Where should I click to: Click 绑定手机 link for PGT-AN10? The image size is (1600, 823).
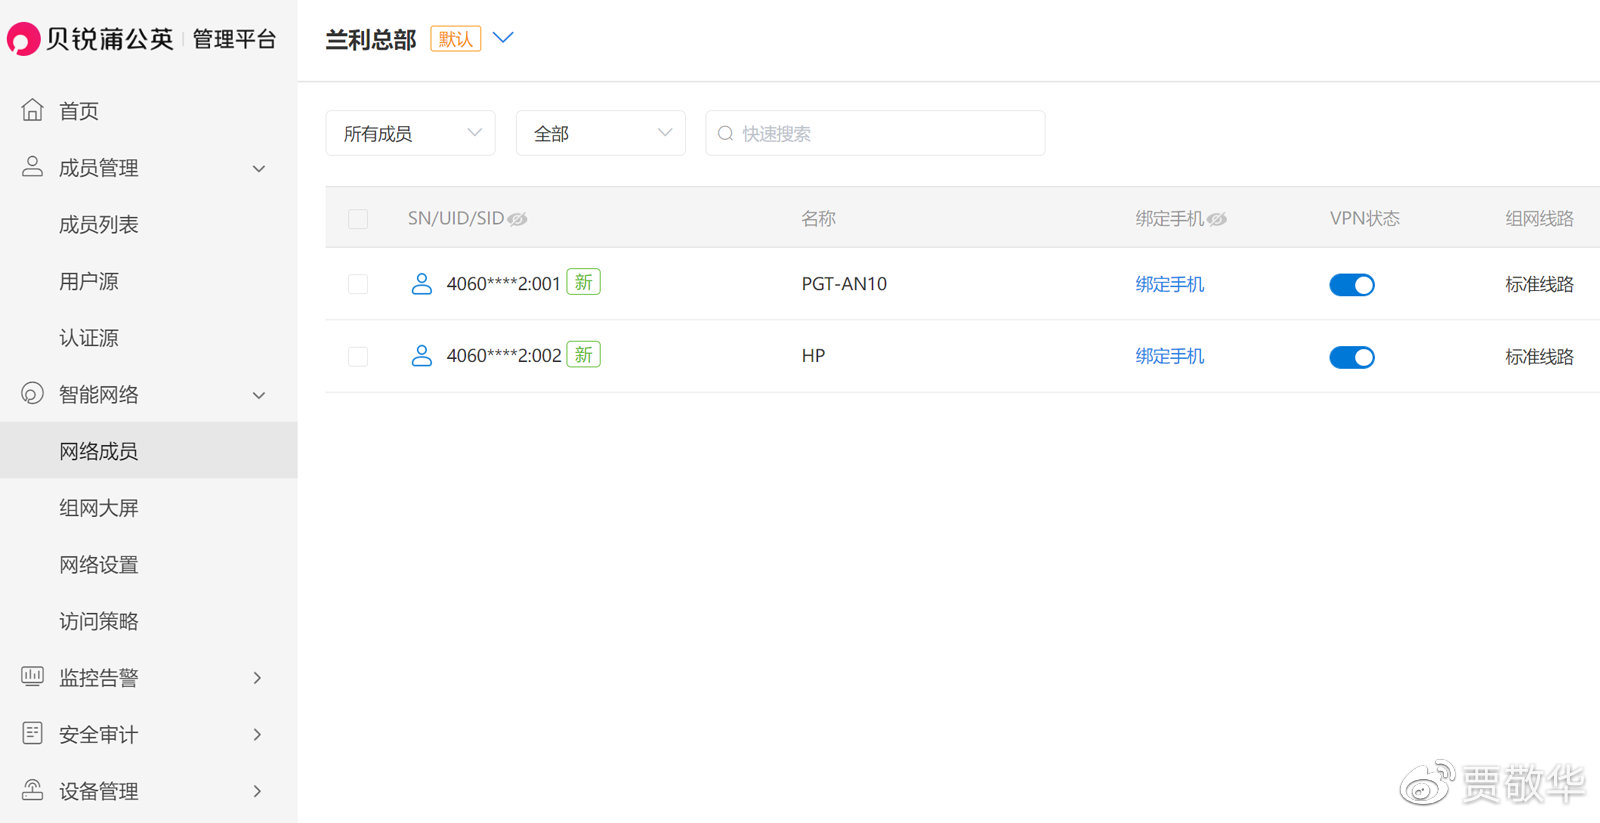pos(1169,284)
